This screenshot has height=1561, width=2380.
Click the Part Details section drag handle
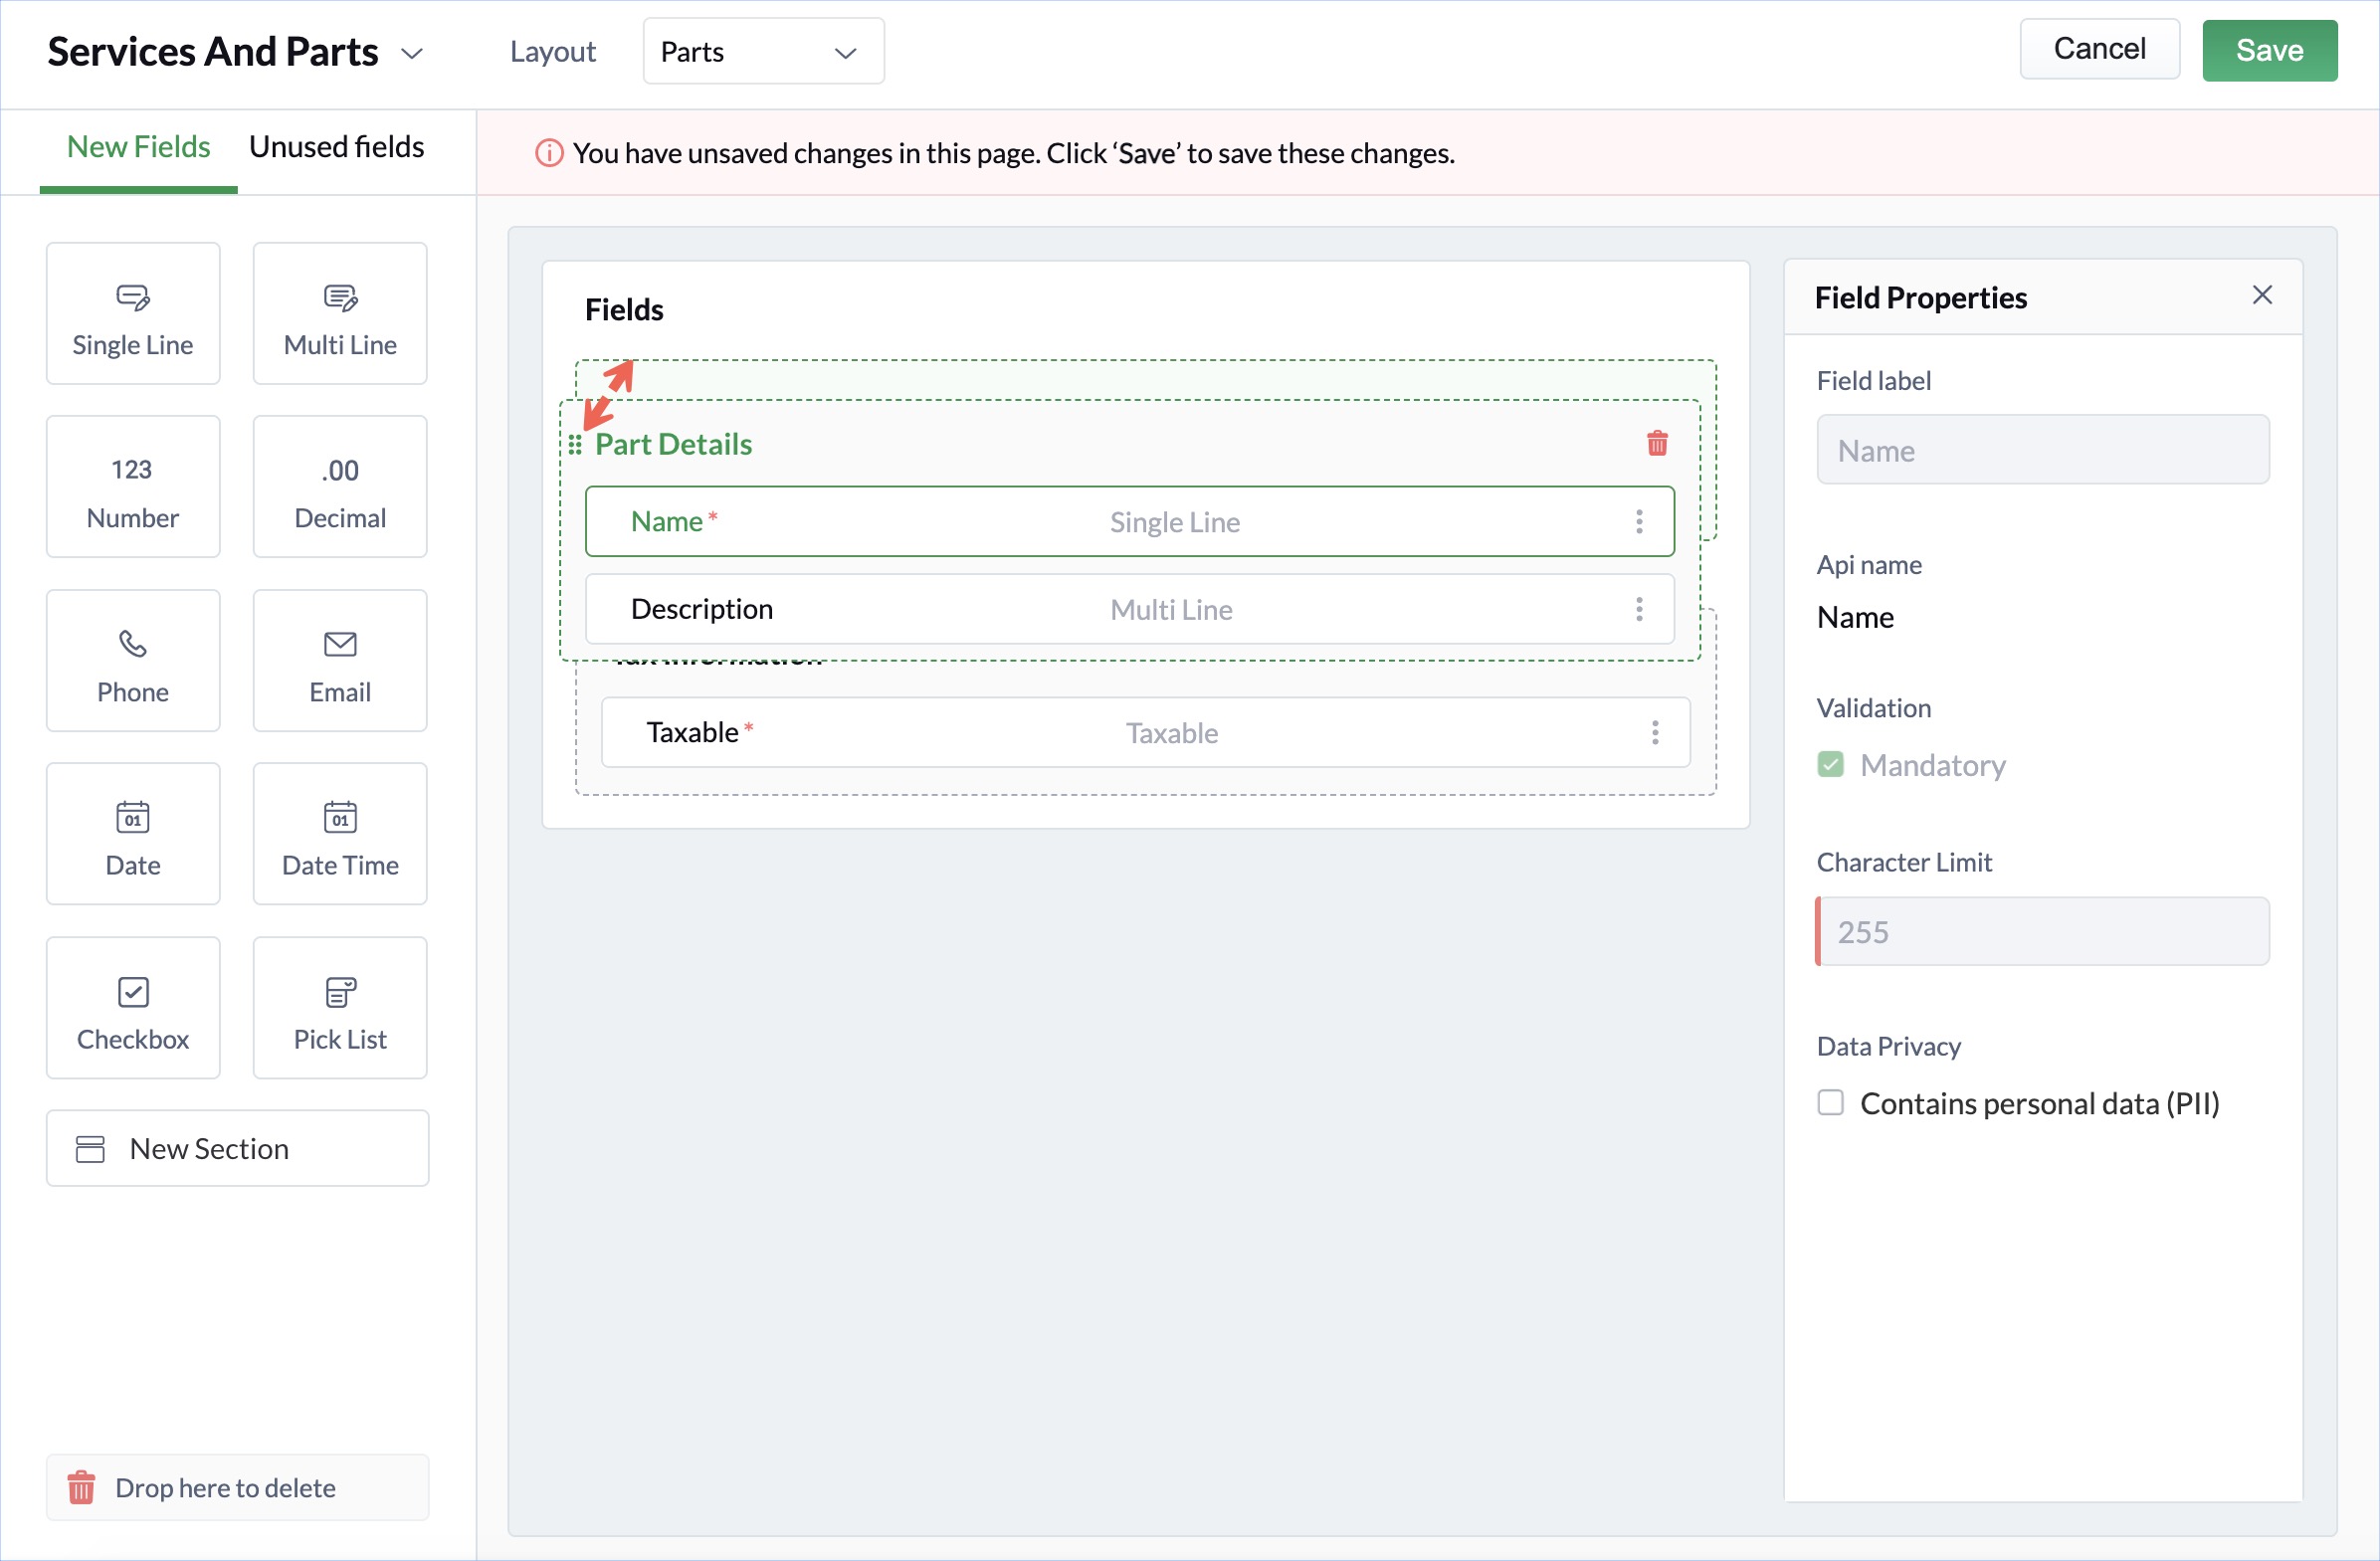pyautogui.click(x=575, y=445)
